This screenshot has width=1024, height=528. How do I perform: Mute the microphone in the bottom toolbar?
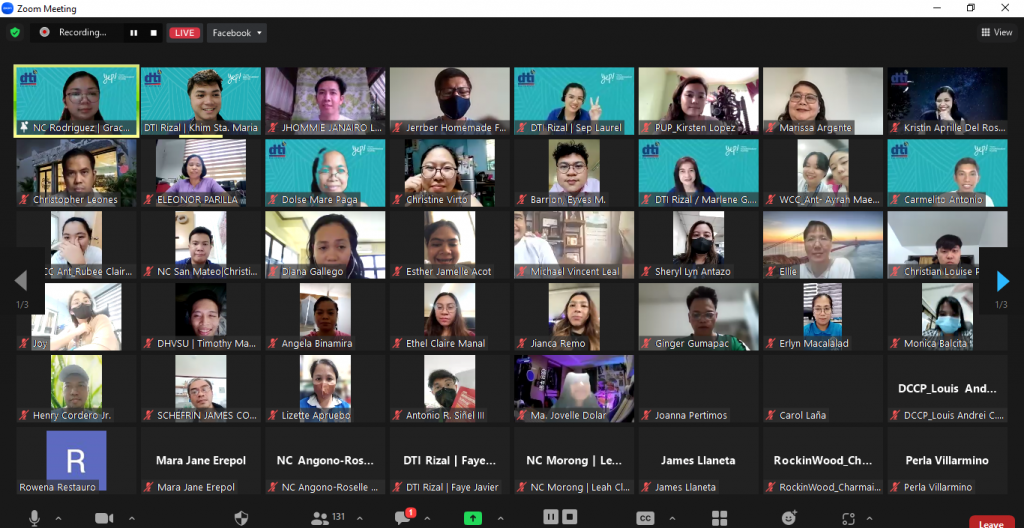click(x=35, y=518)
